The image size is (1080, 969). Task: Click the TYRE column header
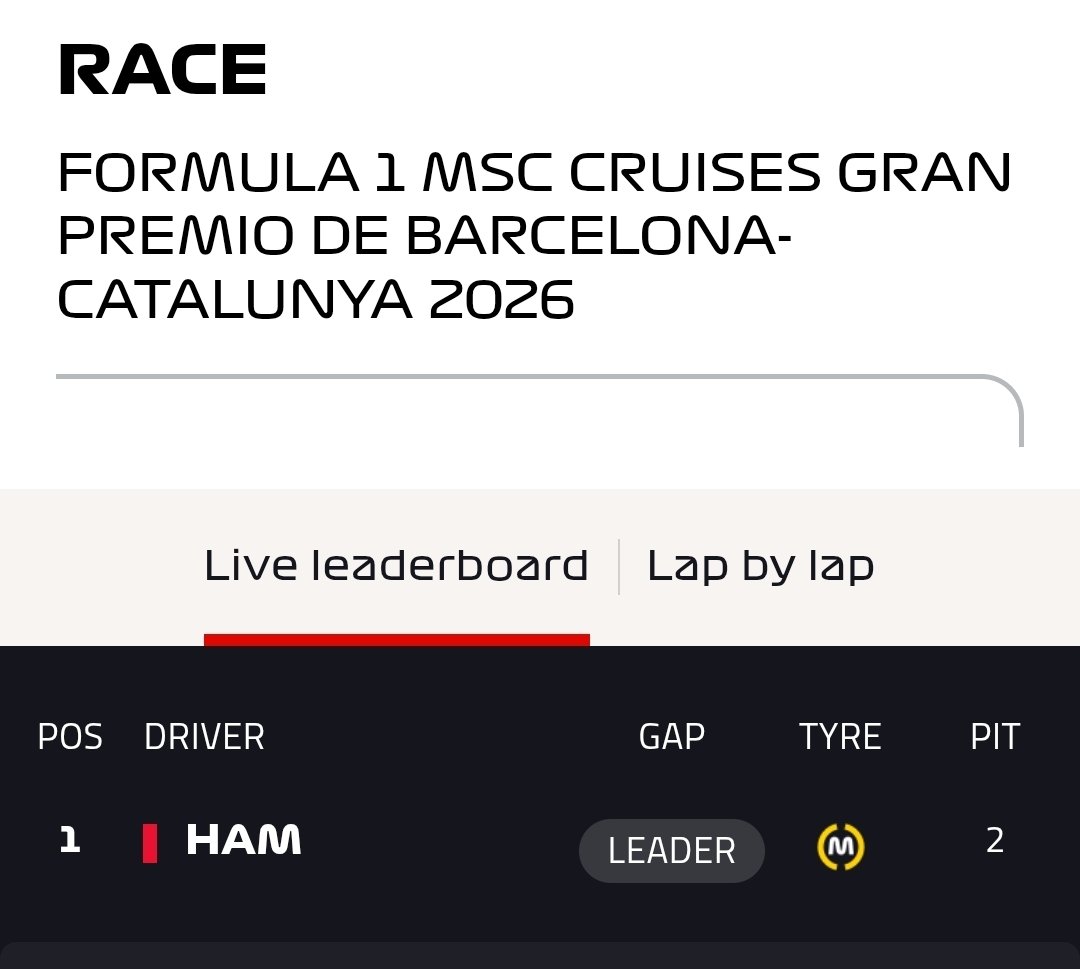840,737
